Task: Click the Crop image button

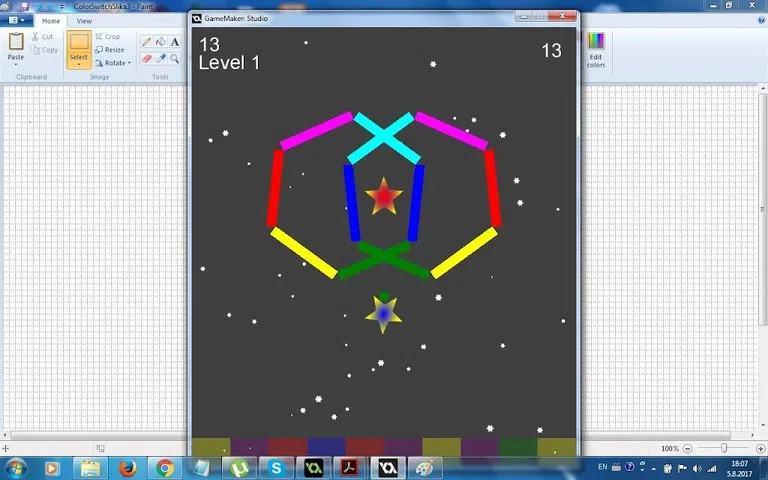Action: tap(107, 37)
